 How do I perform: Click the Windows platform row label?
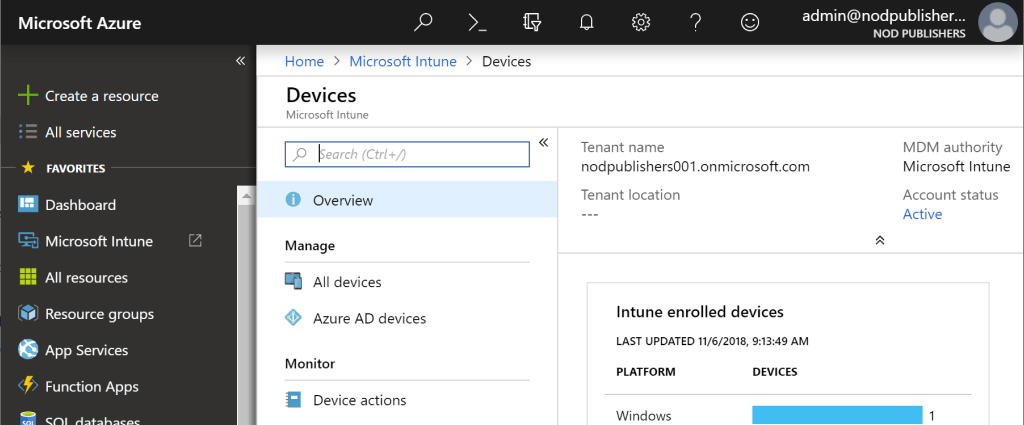point(643,415)
